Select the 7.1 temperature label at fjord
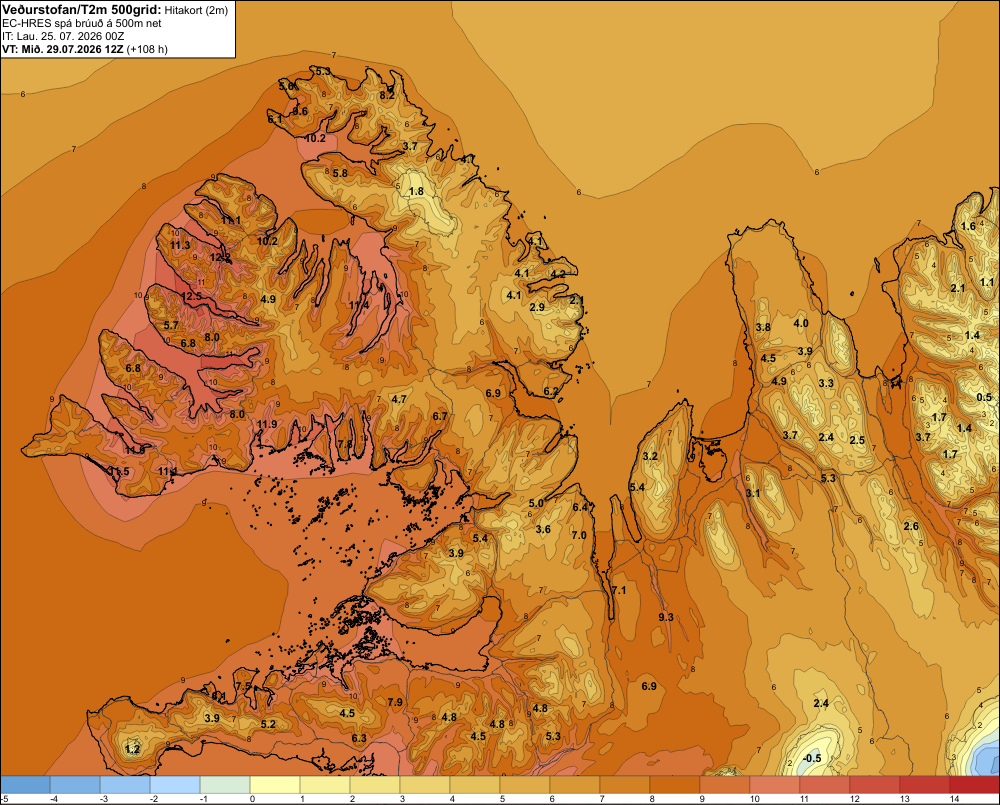Image resolution: width=1000 pixels, height=805 pixels. (619, 590)
